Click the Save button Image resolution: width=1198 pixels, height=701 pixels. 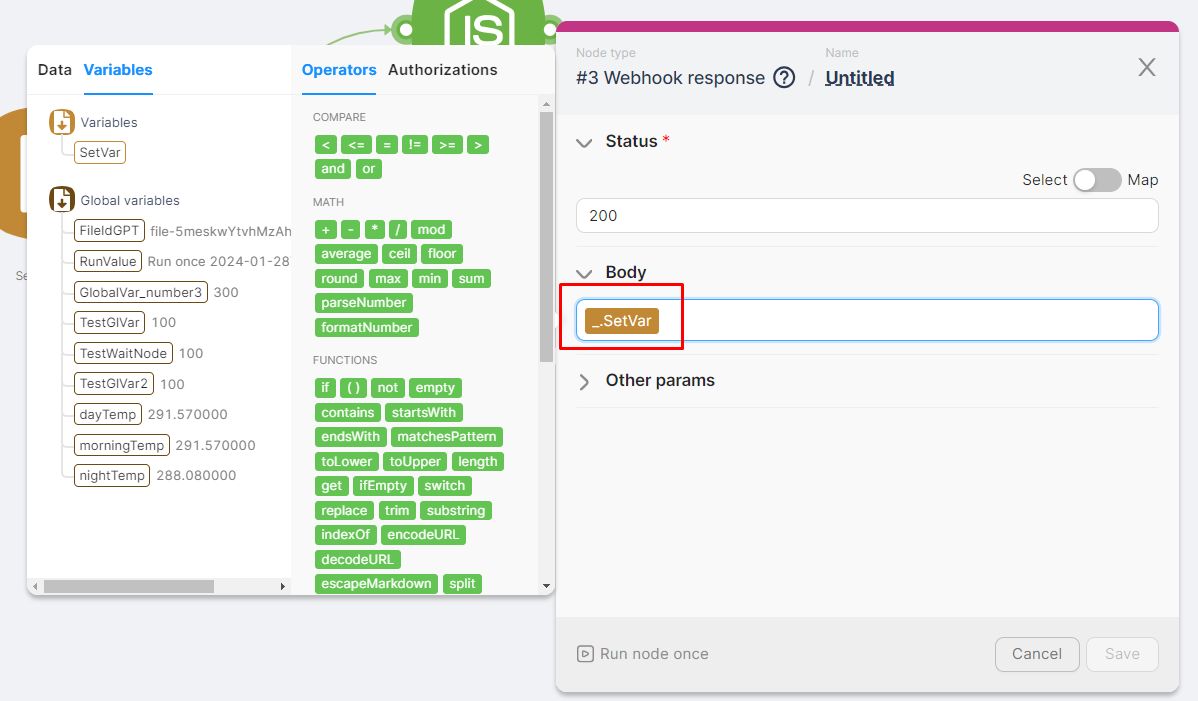pyautogui.click(x=1121, y=654)
